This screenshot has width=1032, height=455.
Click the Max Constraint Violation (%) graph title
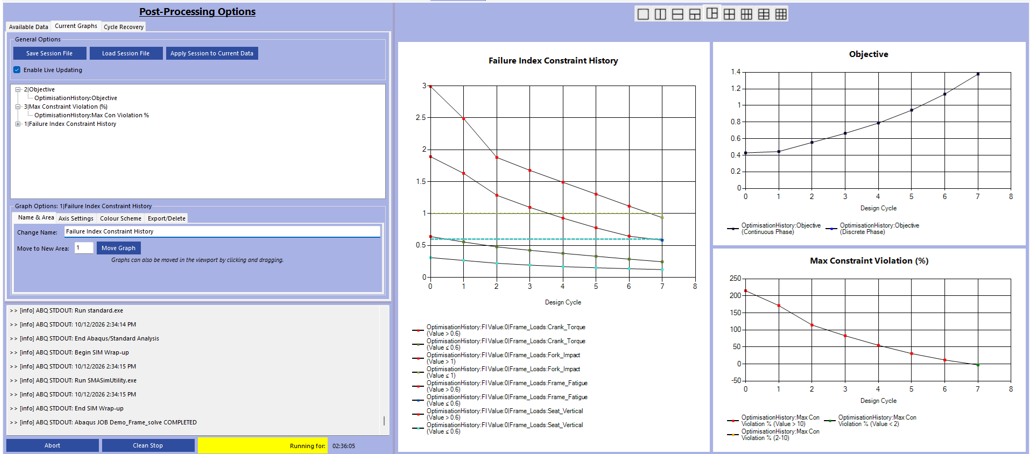coord(869,261)
